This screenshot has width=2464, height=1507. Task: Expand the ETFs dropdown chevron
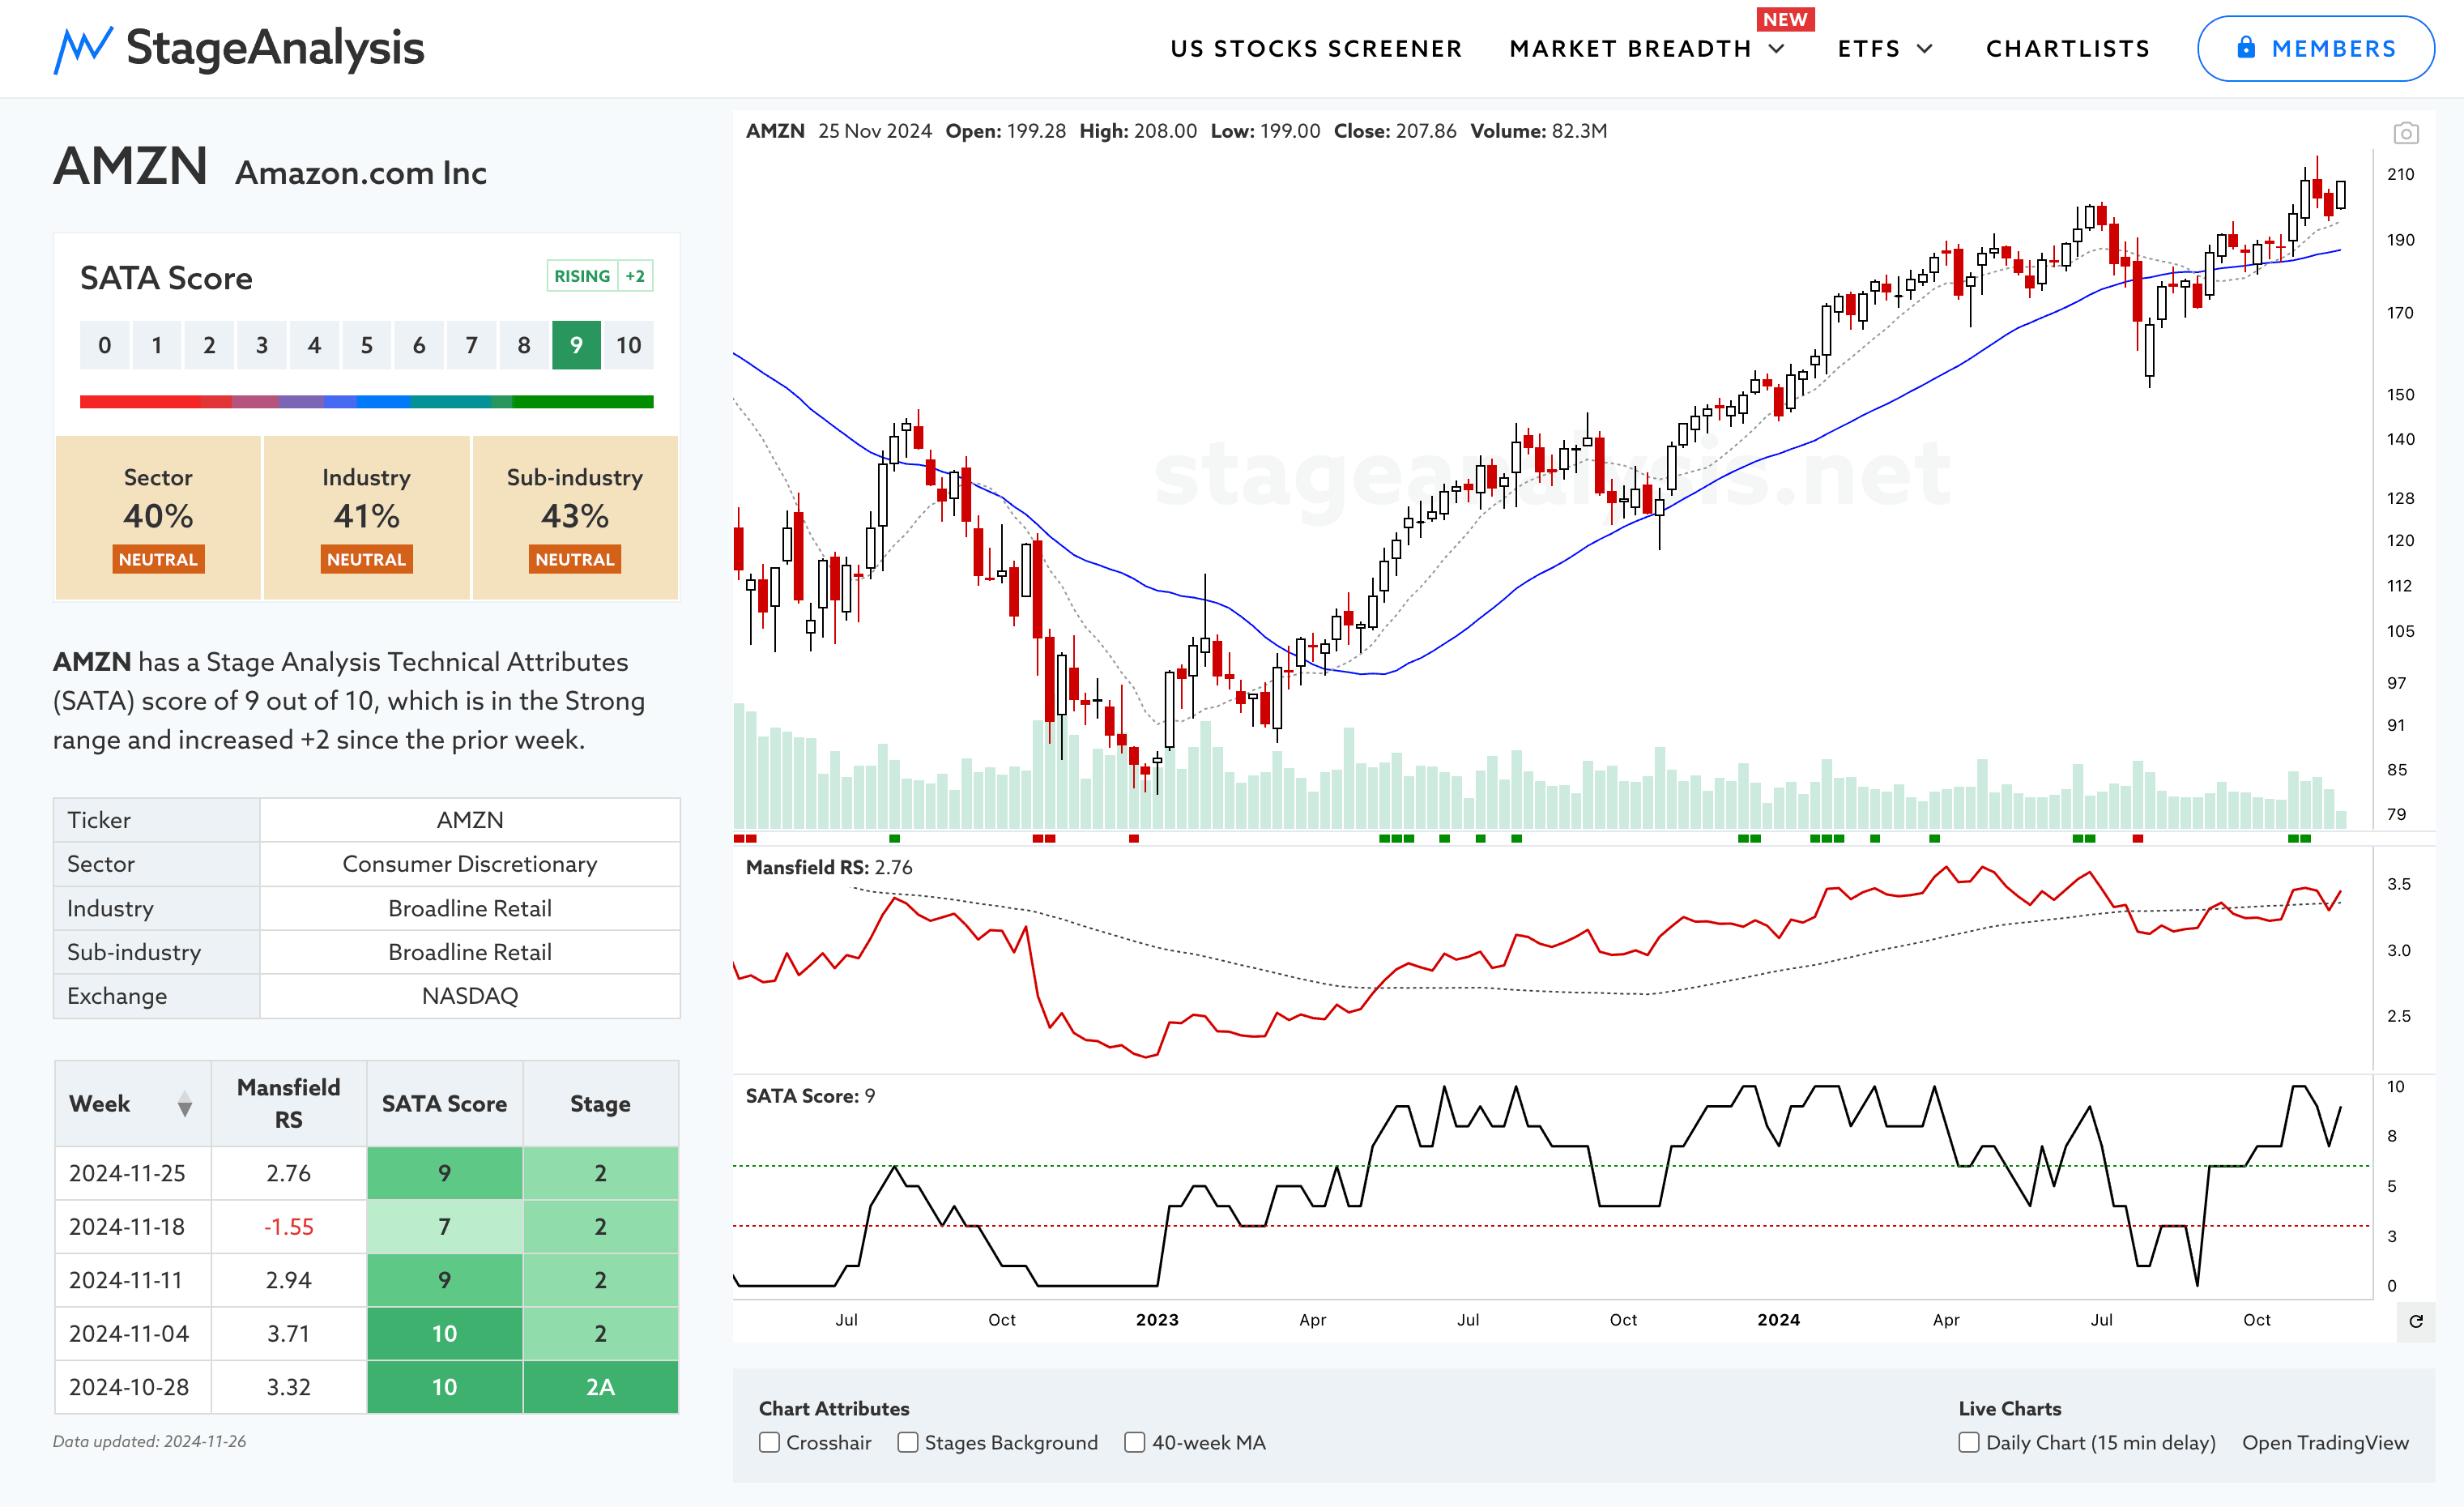(x=1925, y=49)
